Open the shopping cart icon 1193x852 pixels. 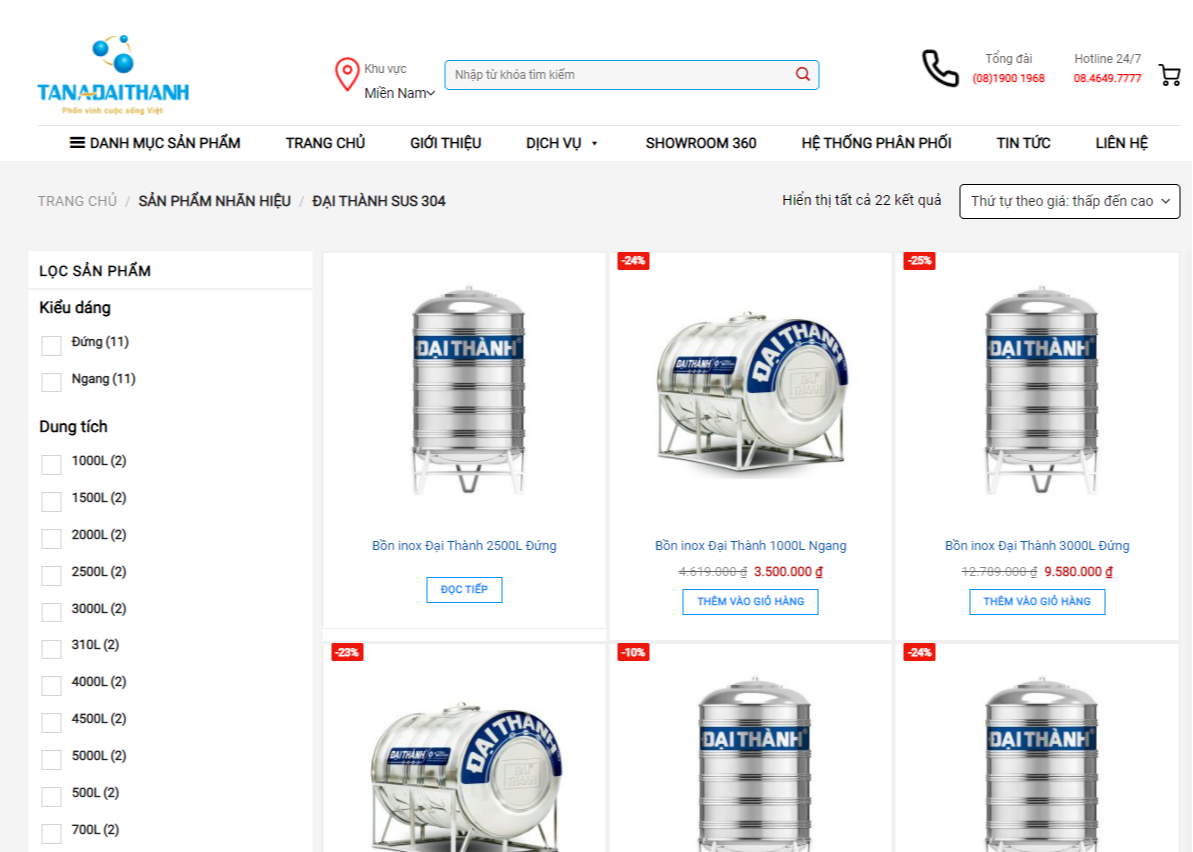pos(1169,75)
